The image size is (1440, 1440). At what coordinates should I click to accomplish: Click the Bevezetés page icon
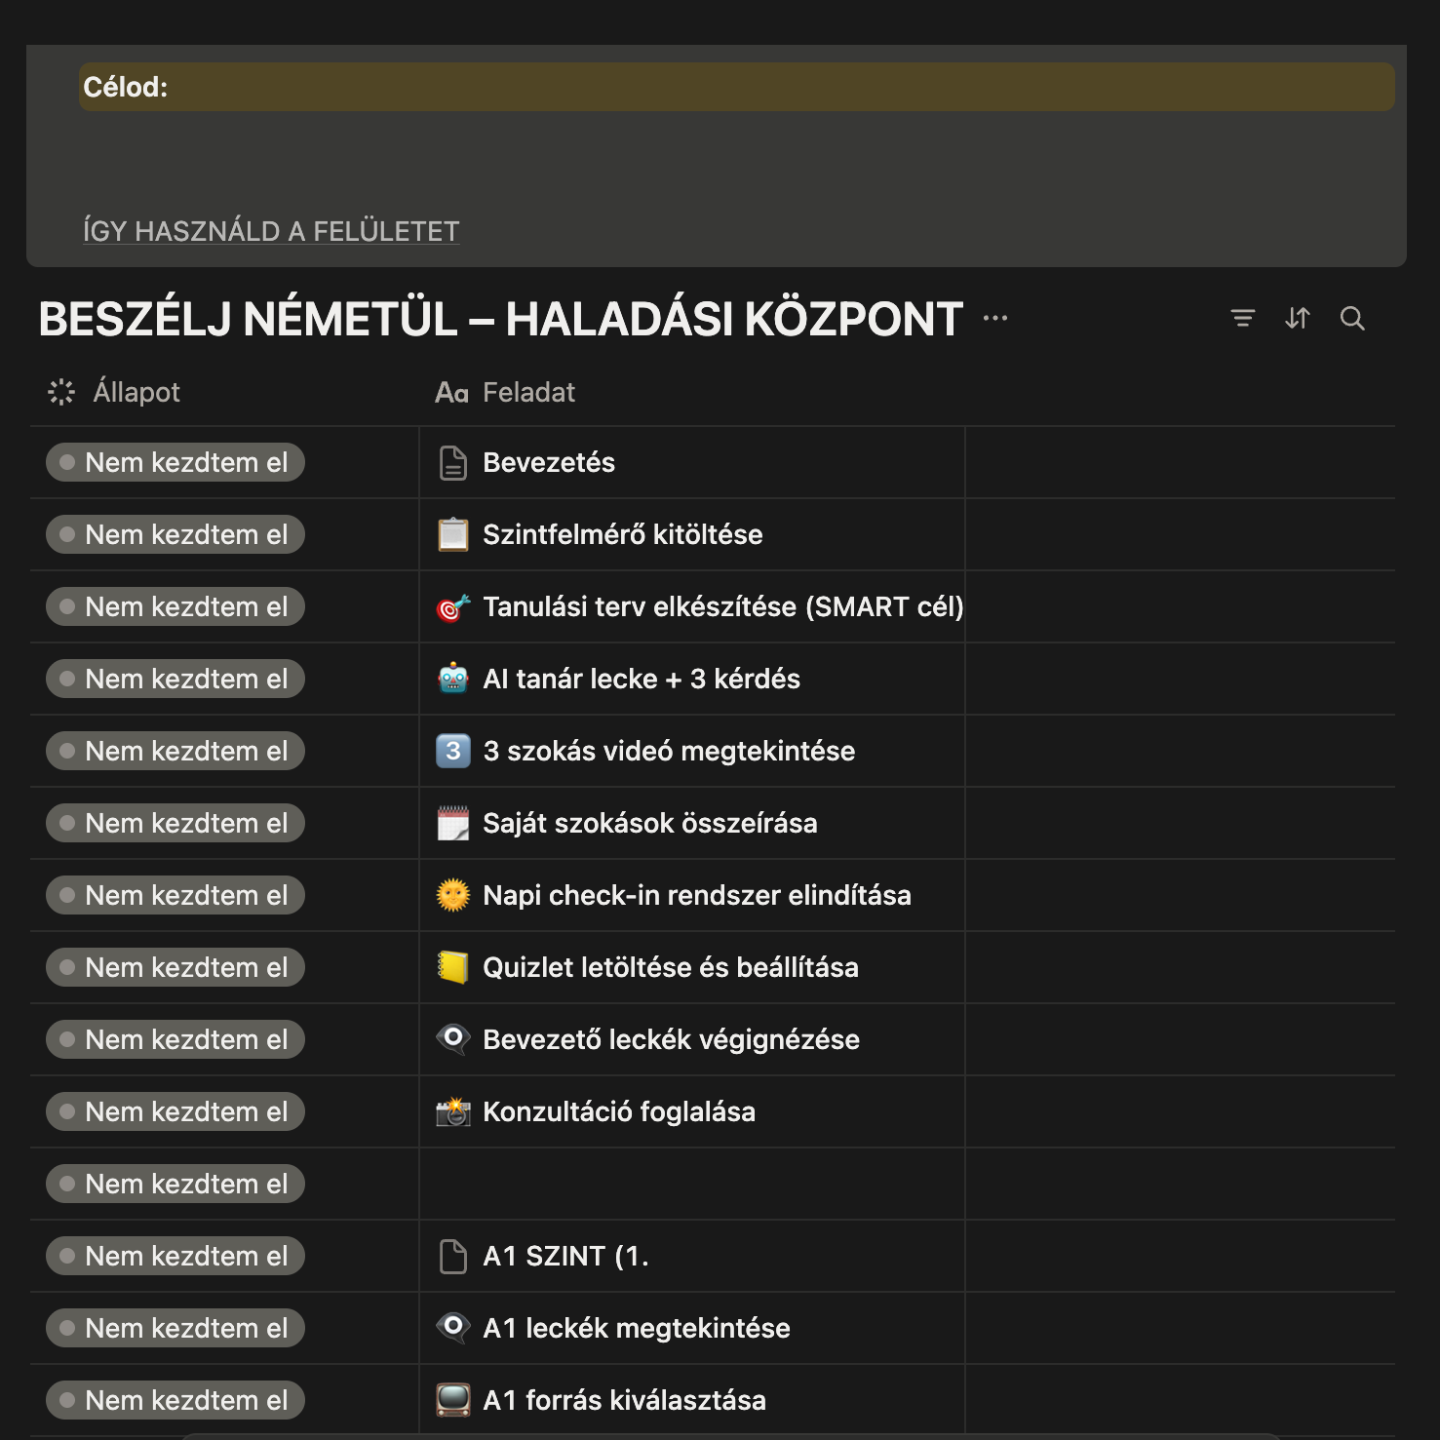[453, 463]
